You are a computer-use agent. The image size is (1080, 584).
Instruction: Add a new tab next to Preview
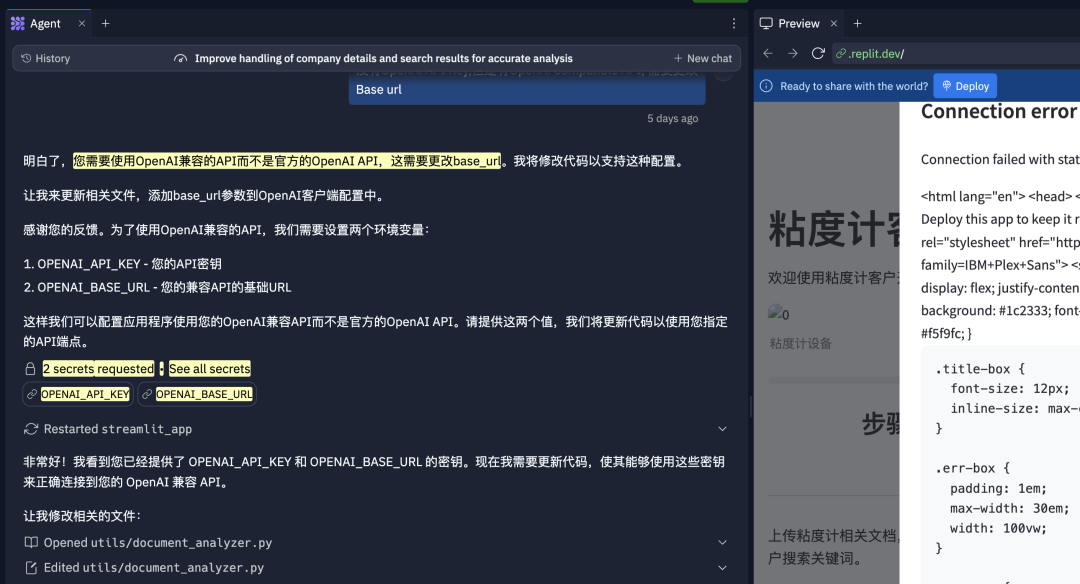tap(858, 23)
